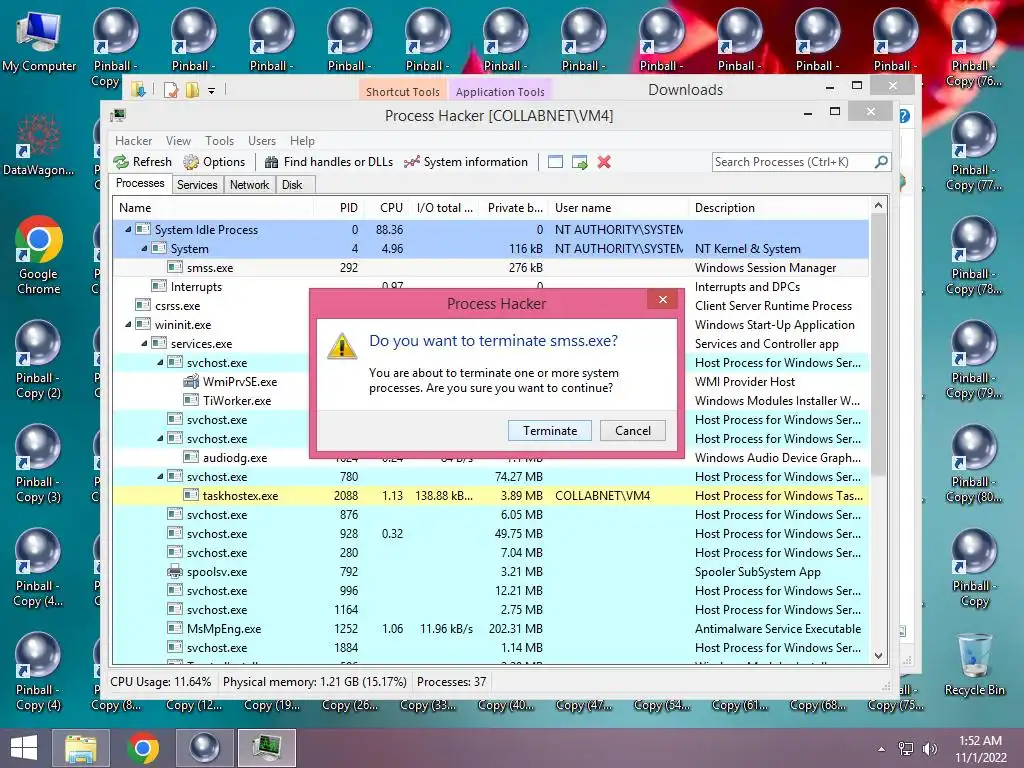Screen dimensions: 1024x768
Task: Collapse svchost.exe with PID 780
Action: click(x=160, y=476)
